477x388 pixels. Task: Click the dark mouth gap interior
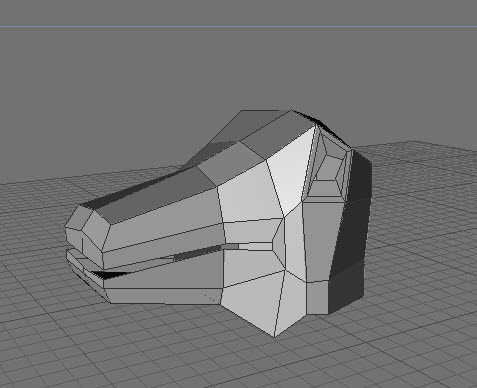[x=197, y=253]
